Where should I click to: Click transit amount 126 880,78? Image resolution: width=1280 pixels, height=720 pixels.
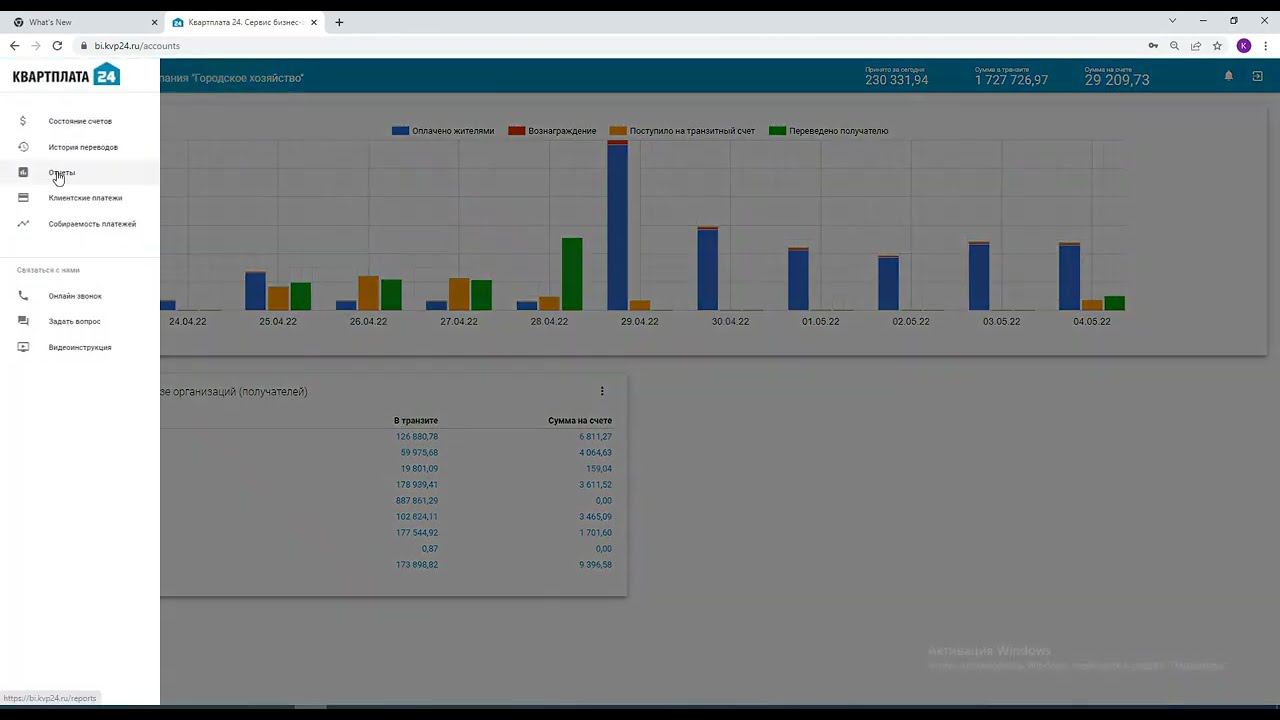(417, 437)
